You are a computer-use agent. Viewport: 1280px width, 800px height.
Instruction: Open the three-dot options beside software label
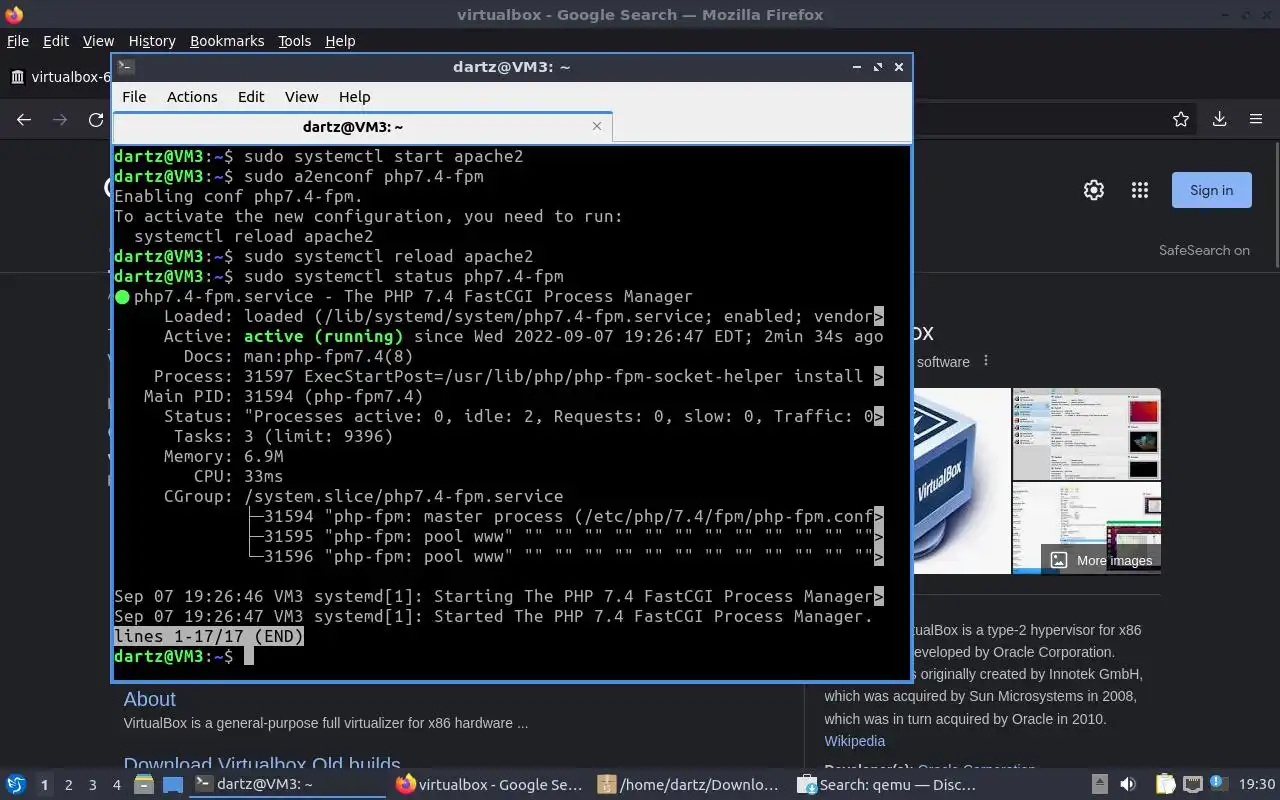pos(986,361)
